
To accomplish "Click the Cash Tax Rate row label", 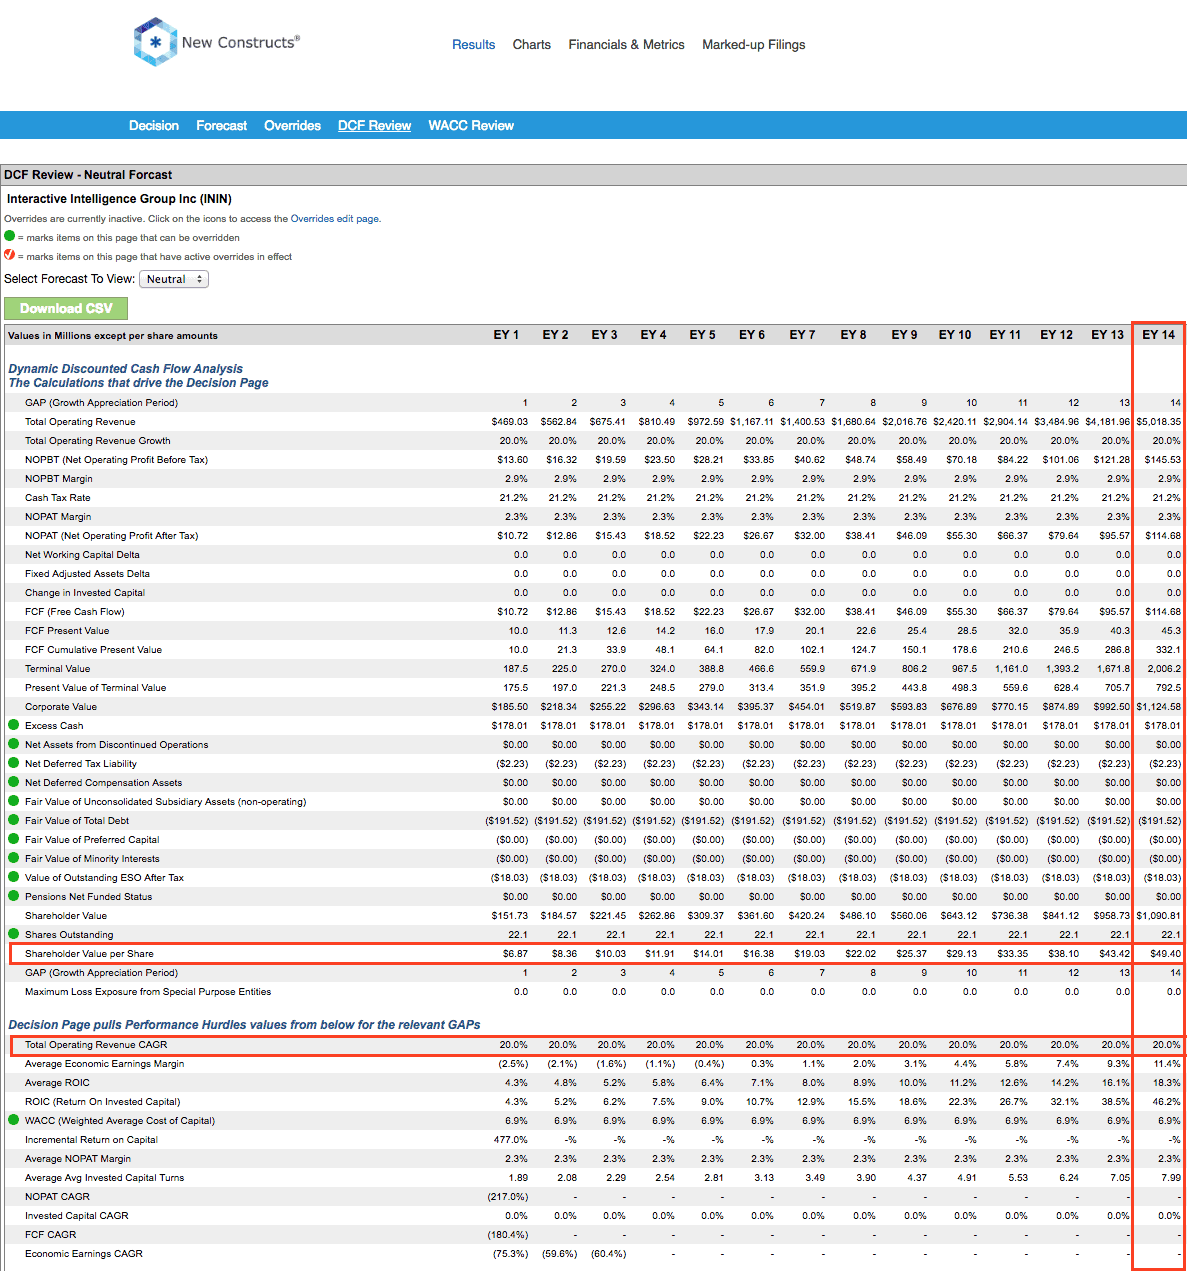I will pos(57,498).
